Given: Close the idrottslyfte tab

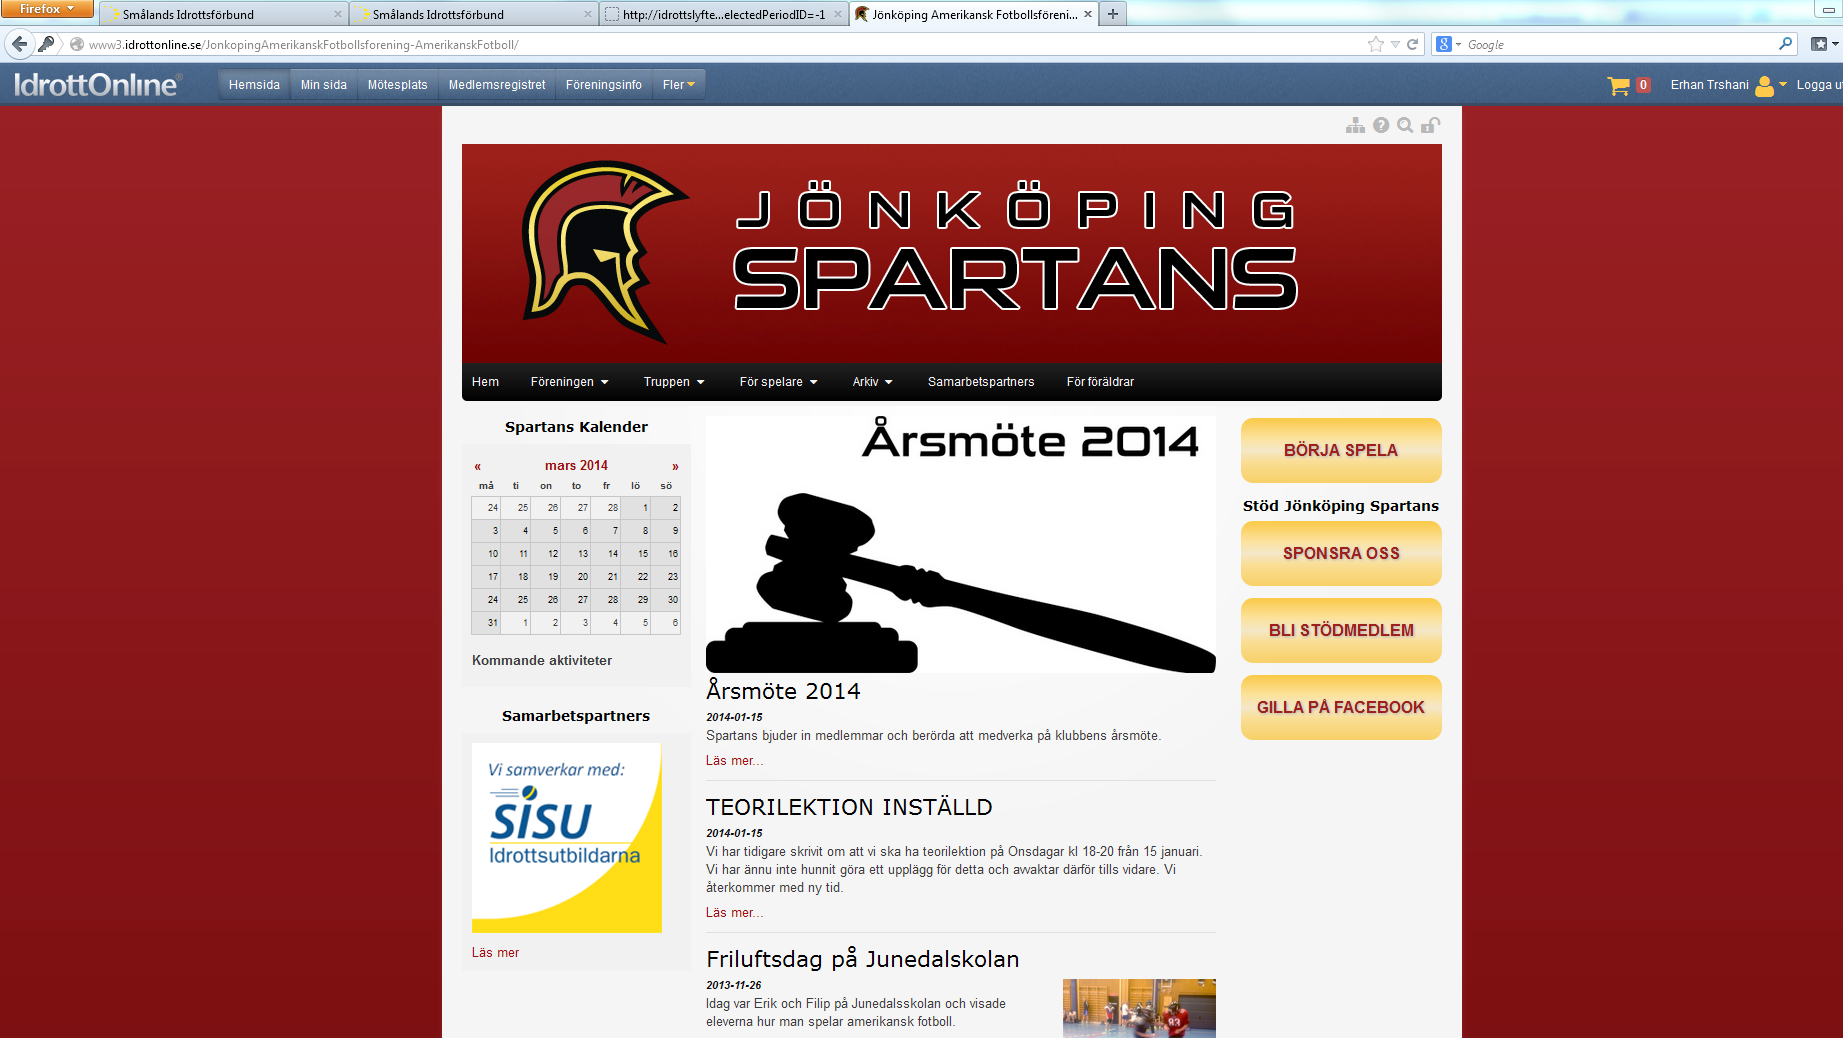Looking at the screenshot, I should point(838,14).
